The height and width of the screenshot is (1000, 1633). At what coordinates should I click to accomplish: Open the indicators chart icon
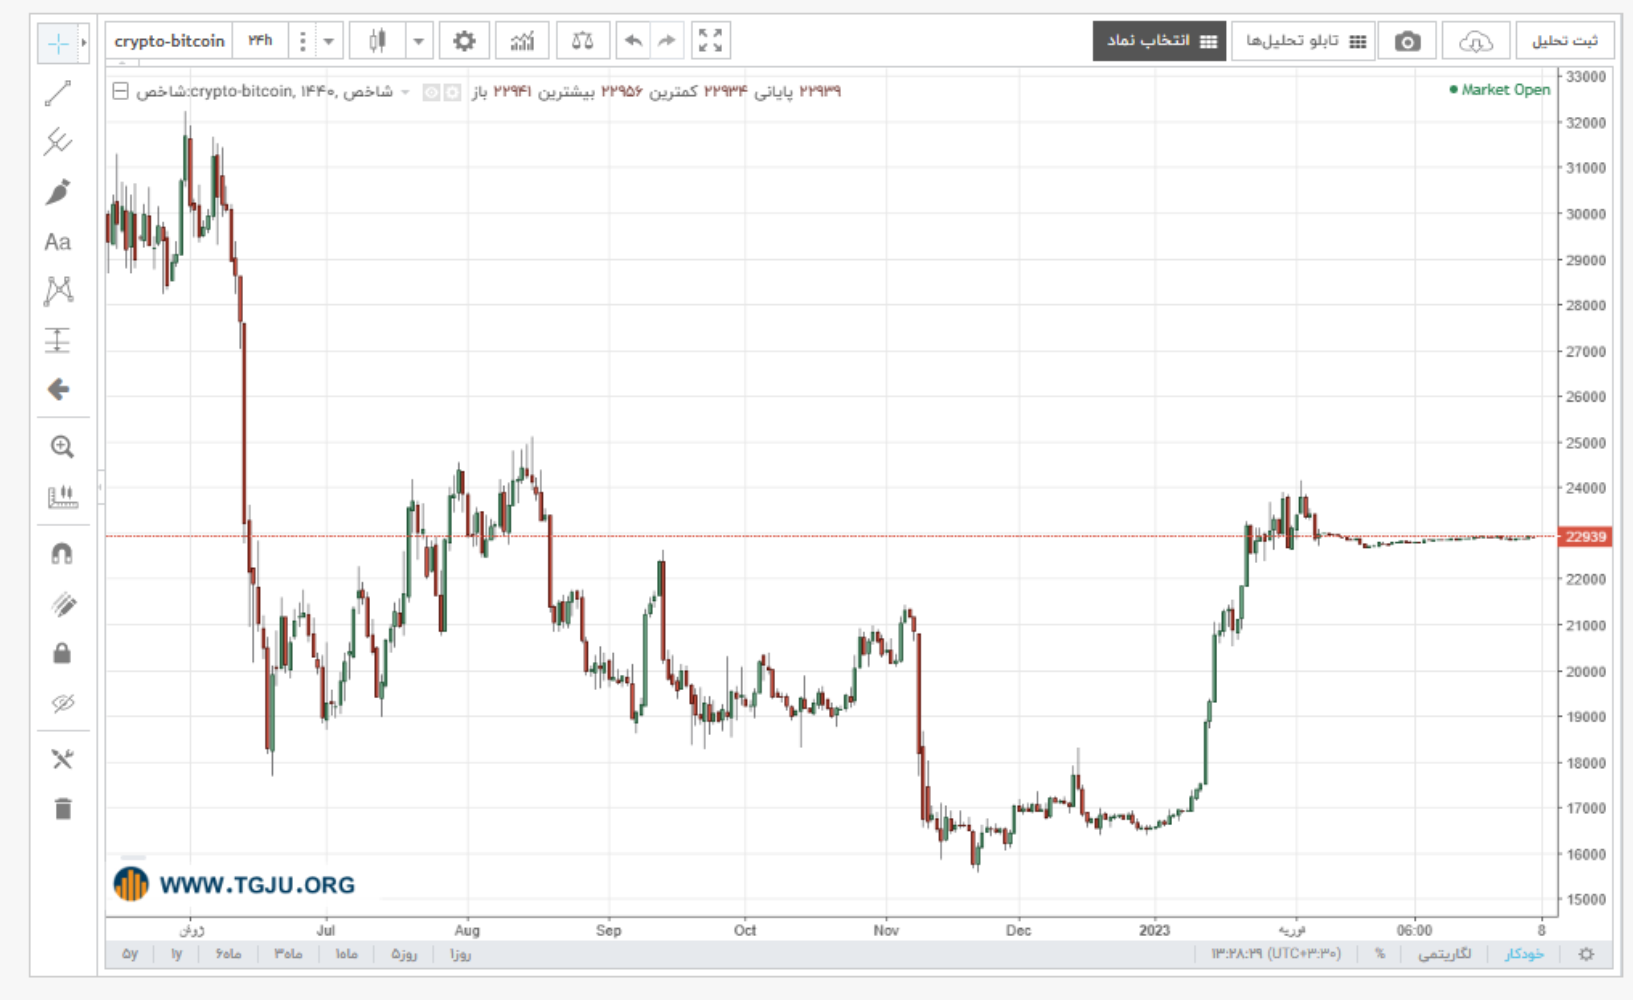pyautogui.click(x=522, y=41)
